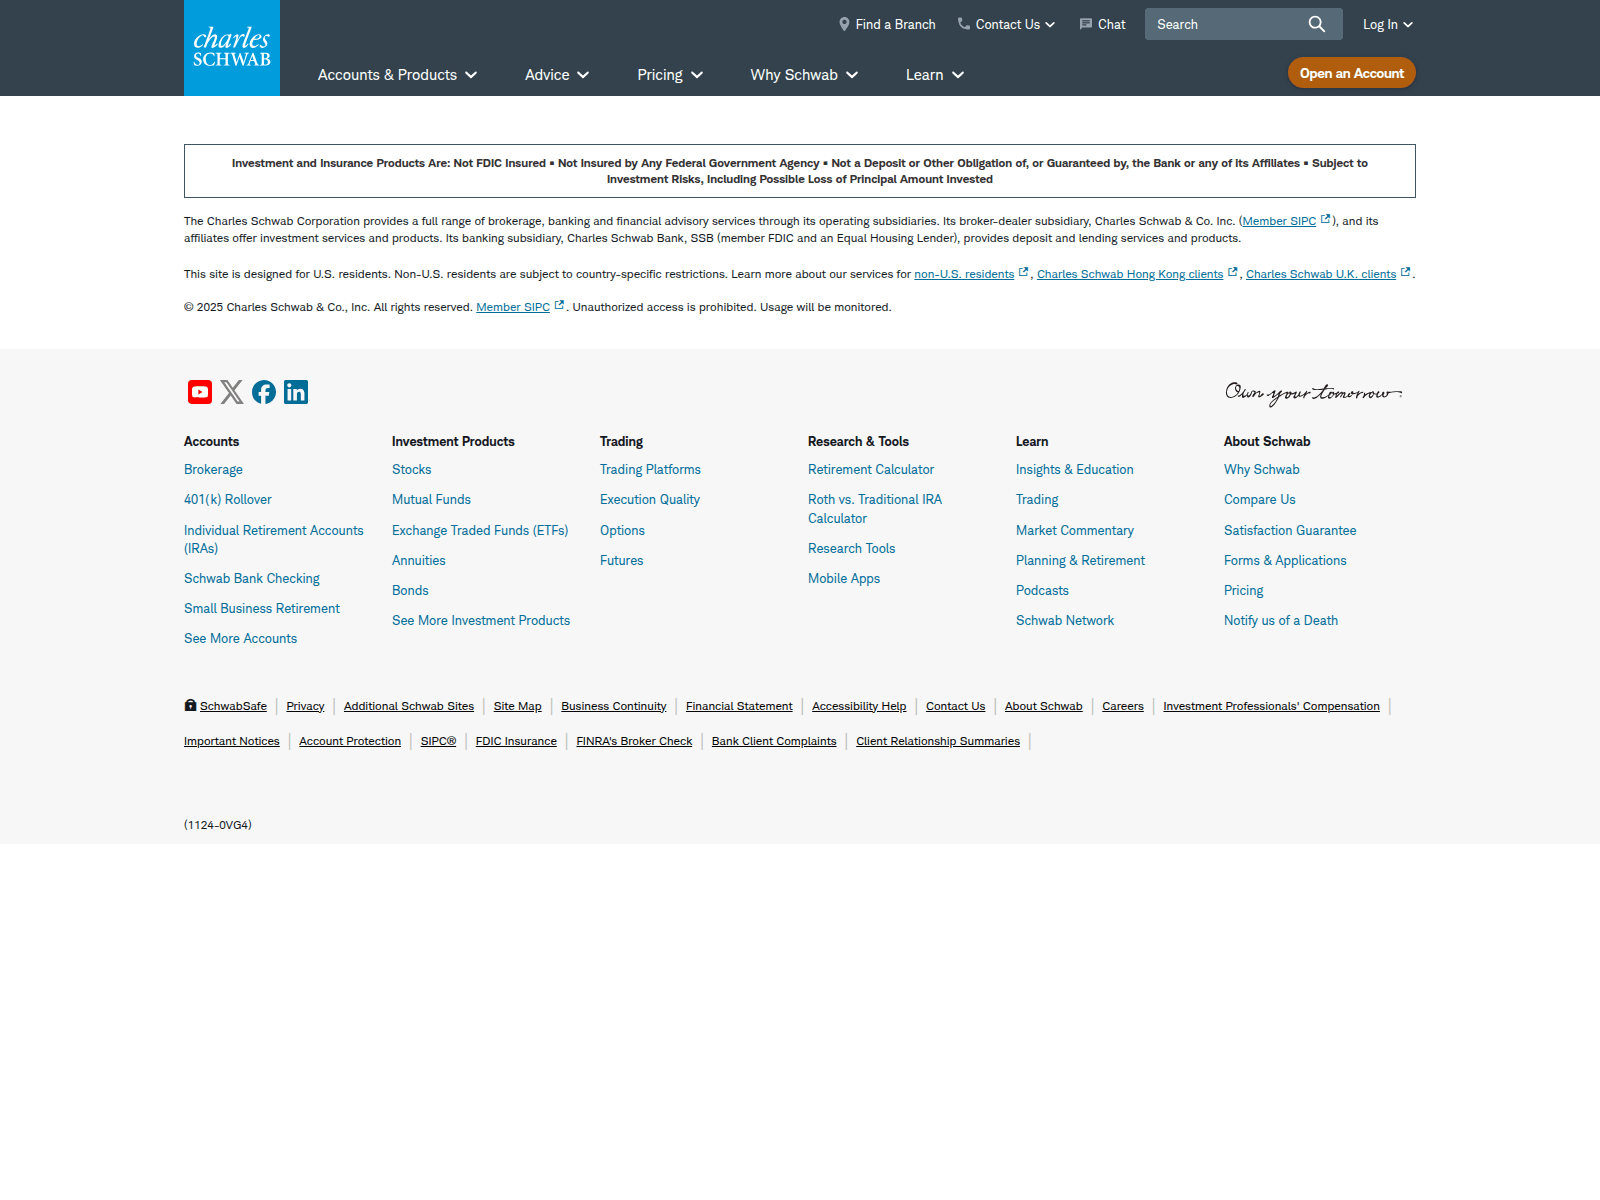Open the FDIC Insurance link
This screenshot has height=1200, width=1600.
coord(516,741)
